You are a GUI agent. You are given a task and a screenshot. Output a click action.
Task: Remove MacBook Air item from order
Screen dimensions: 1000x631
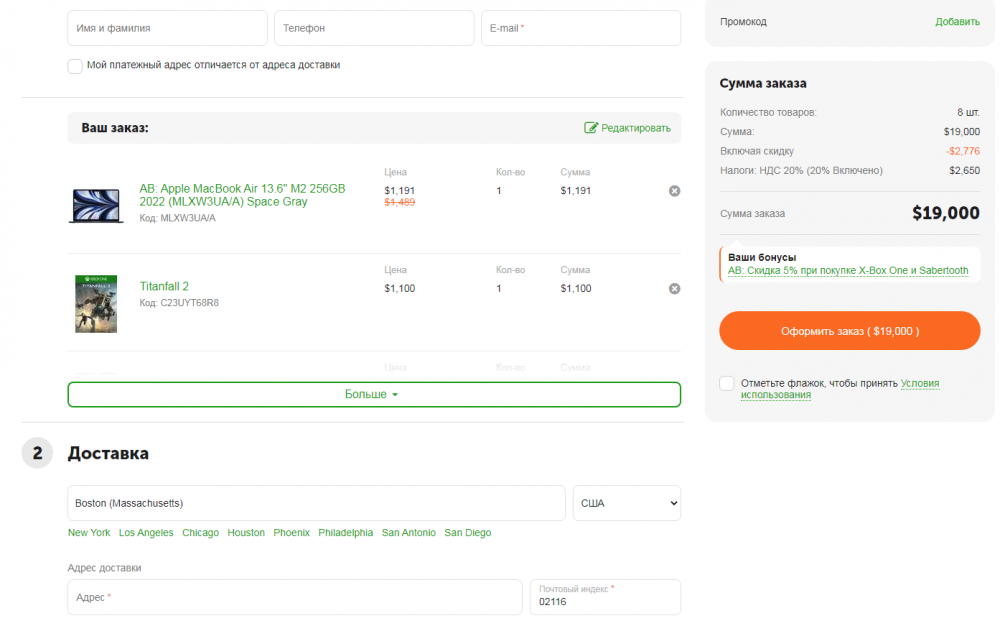pos(674,191)
